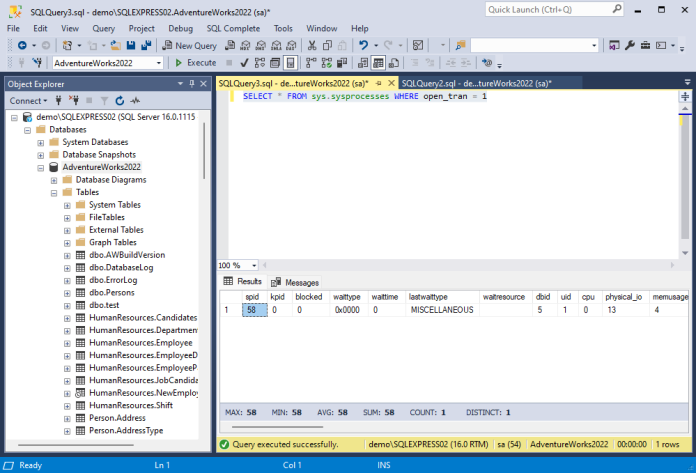The image size is (696, 473).
Task: Expand the dbo.Persons table node
Action: [67, 293]
